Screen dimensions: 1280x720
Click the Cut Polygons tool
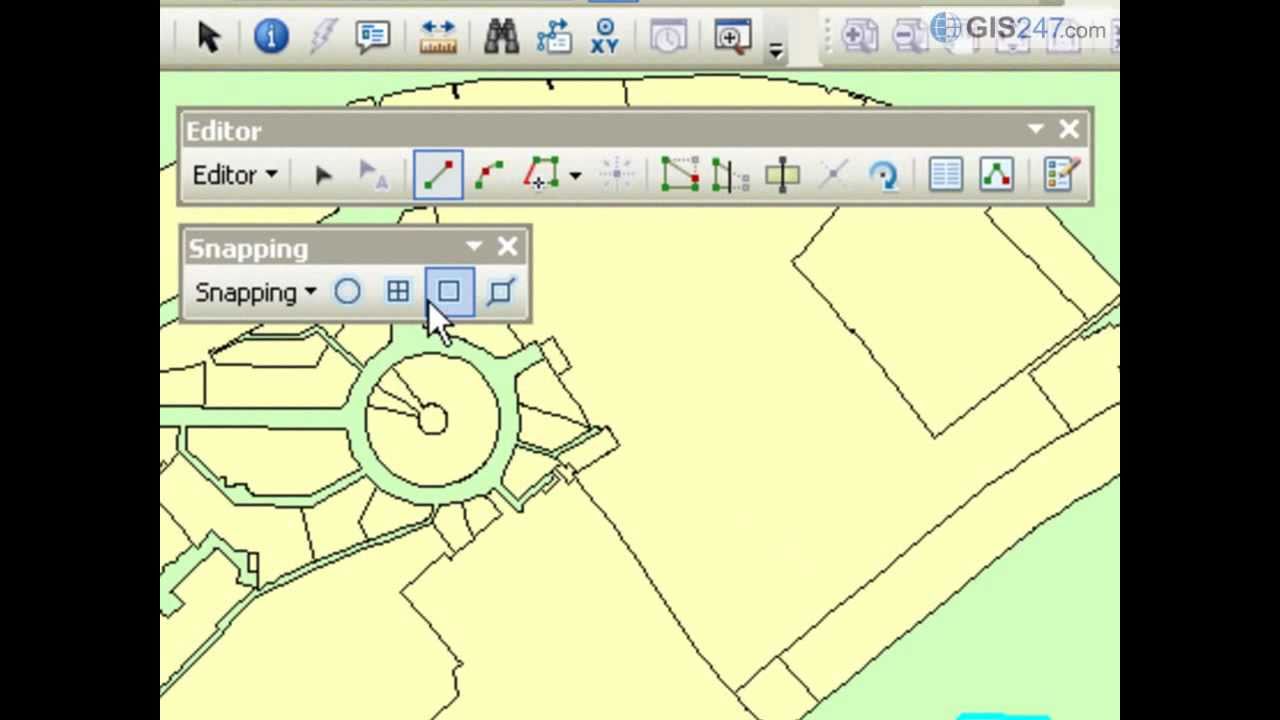(x=782, y=175)
